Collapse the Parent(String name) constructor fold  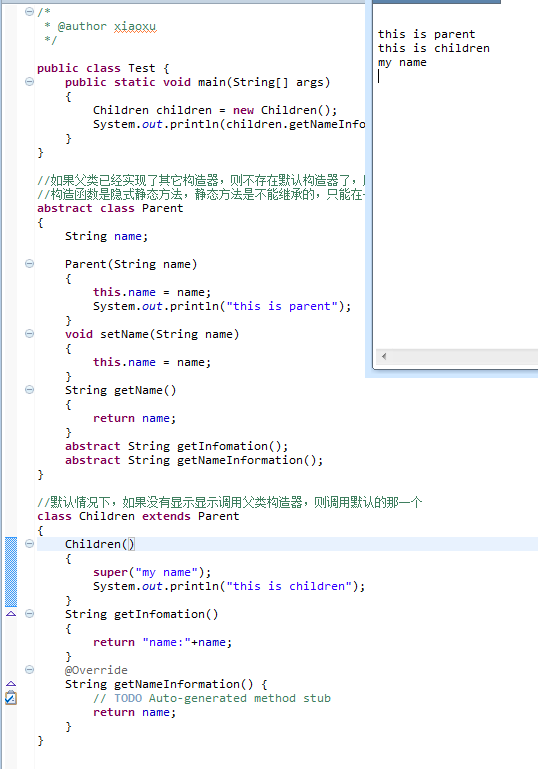(29, 264)
